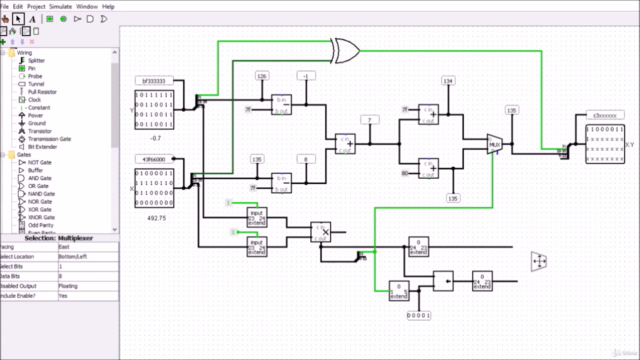This screenshot has height=360, width=640.
Task: Click the multiplier component on canvas
Action: point(320,232)
